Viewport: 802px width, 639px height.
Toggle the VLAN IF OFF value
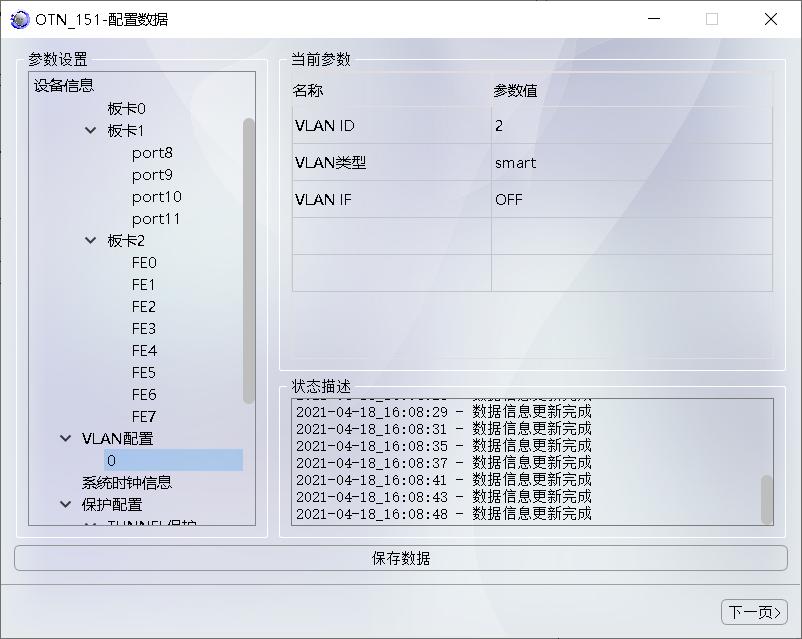pyautogui.click(x=510, y=199)
